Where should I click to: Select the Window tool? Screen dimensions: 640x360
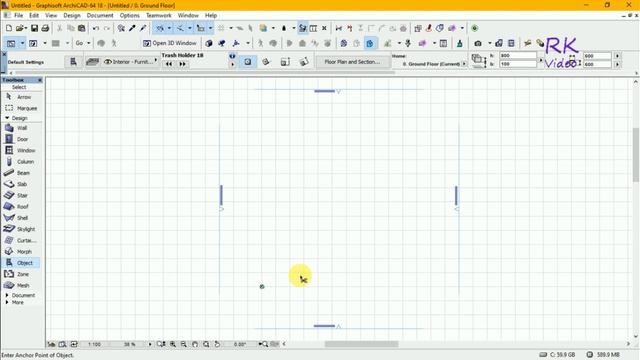coord(21,151)
